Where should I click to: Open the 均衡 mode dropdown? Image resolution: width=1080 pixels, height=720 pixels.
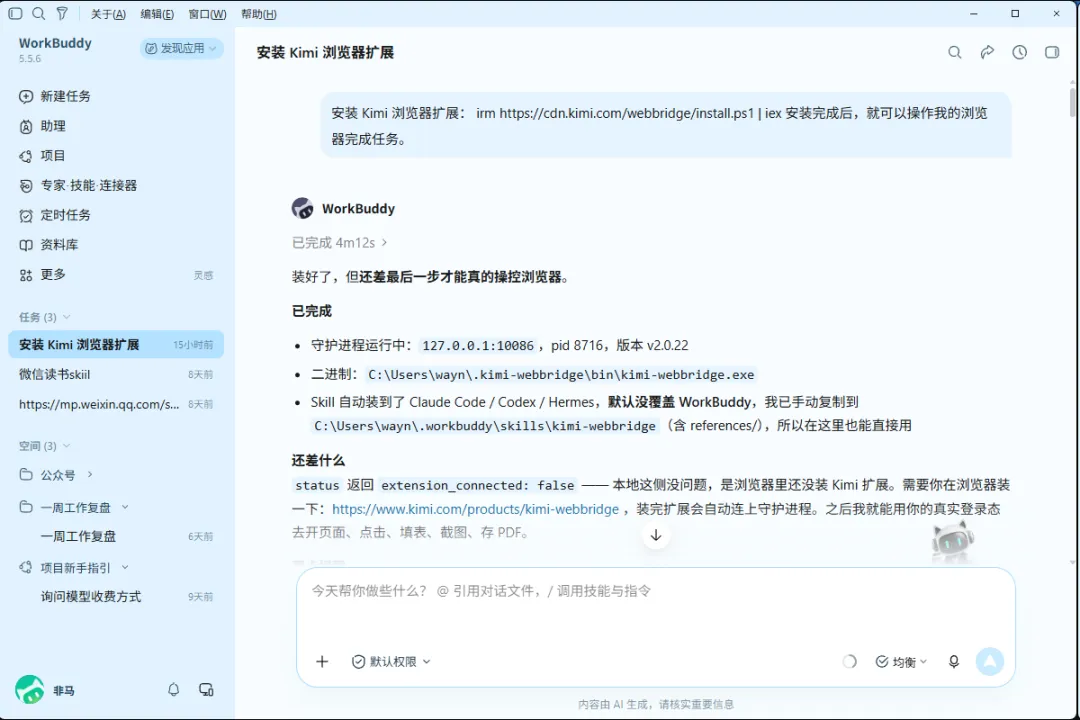tap(901, 661)
